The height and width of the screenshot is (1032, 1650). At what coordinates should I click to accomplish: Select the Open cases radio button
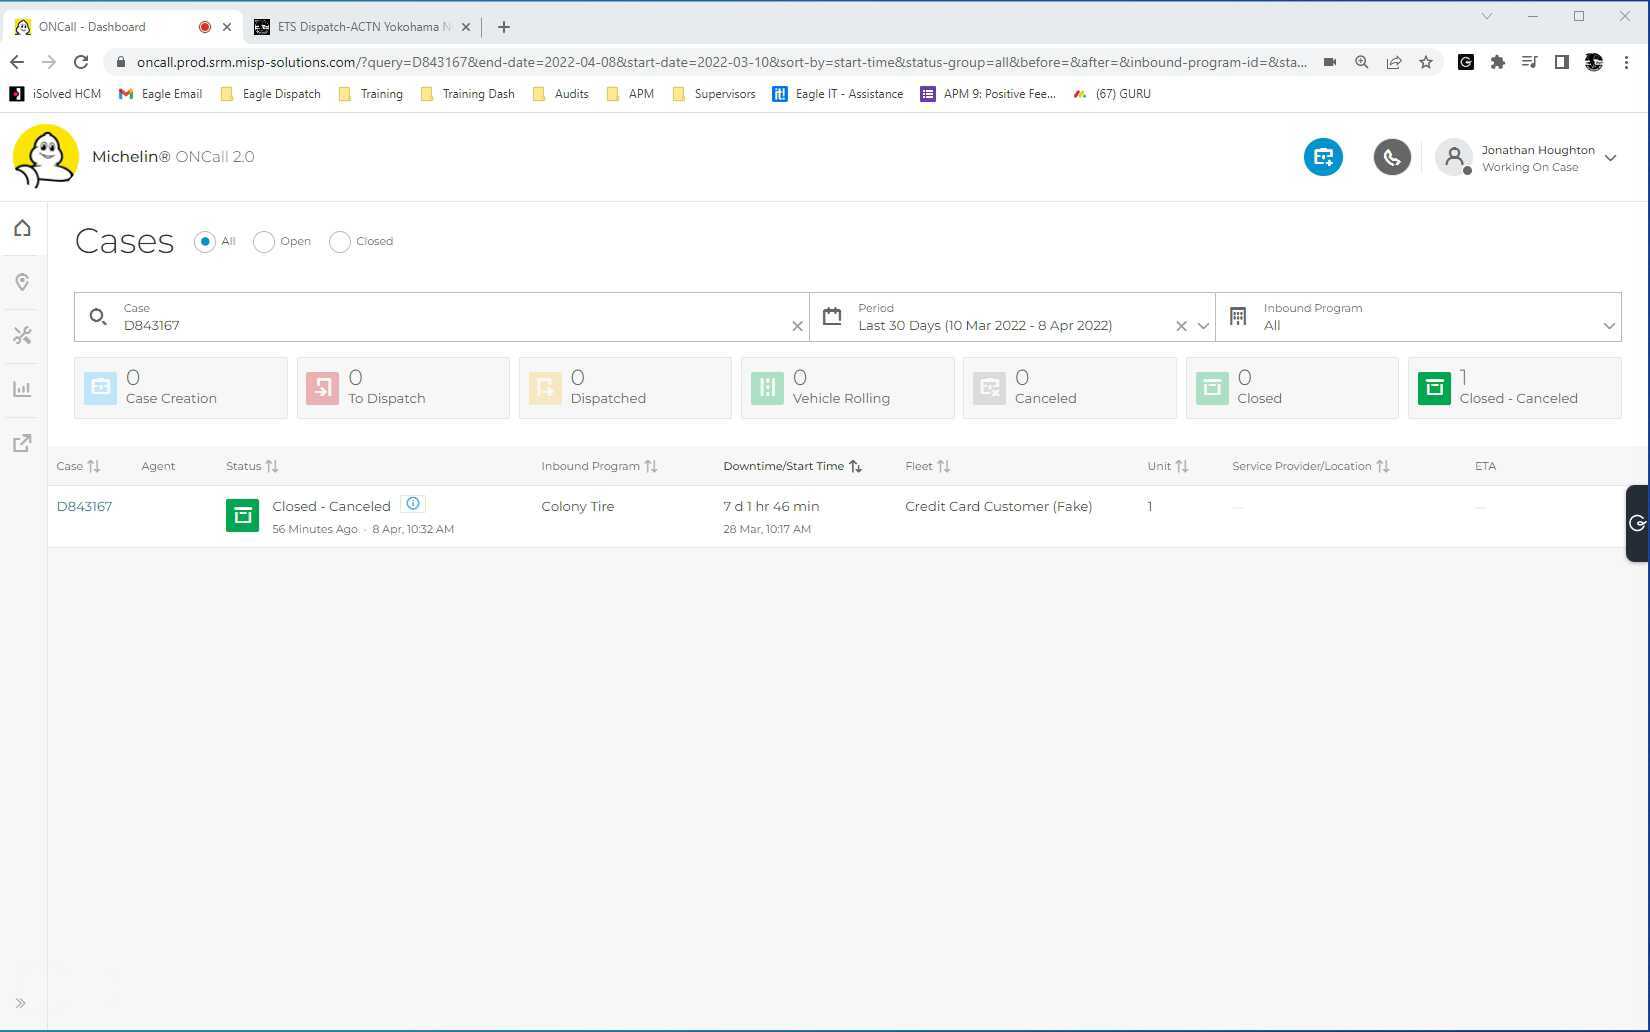tap(263, 241)
